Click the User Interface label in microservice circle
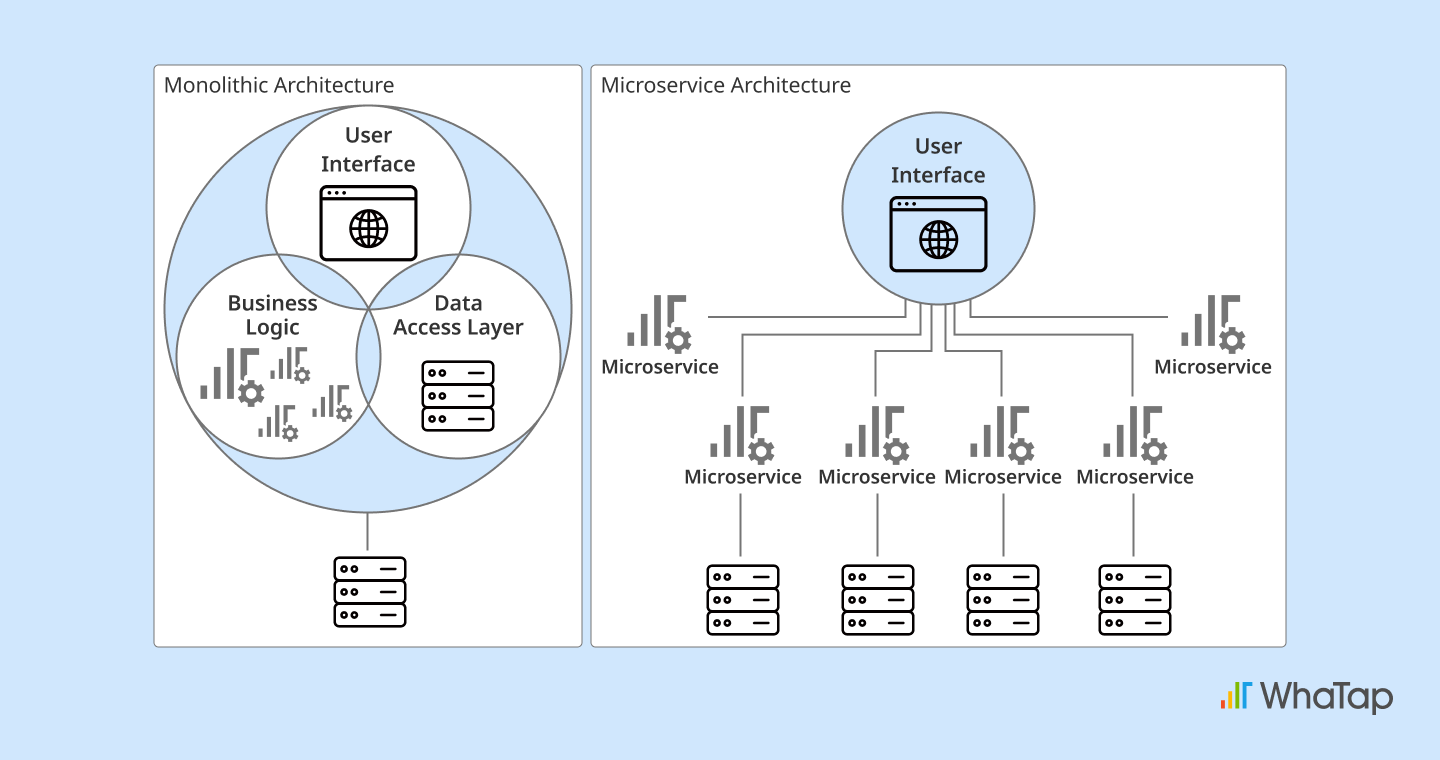The height and width of the screenshot is (760, 1440). click(x=938, y=161)
